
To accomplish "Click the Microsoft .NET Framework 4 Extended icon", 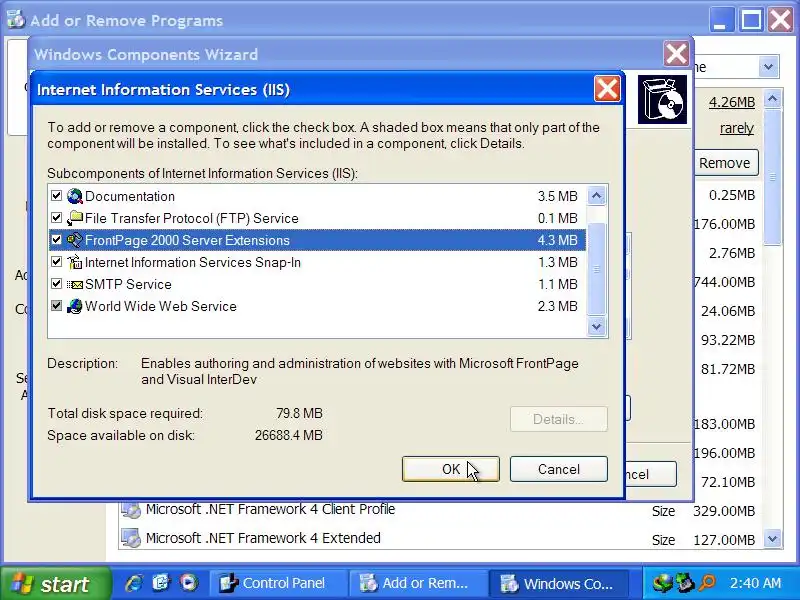I will (x=131, y=538).
